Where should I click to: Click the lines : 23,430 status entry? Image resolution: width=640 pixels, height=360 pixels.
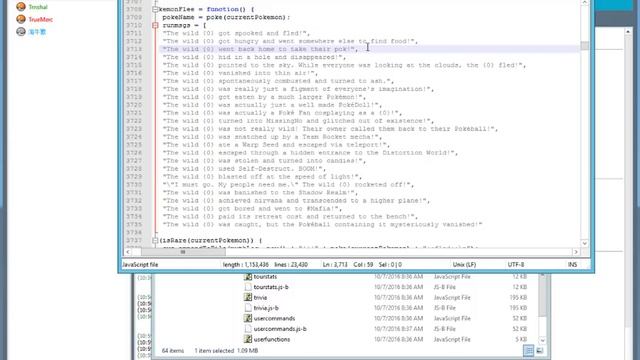[x=291, y=264]
